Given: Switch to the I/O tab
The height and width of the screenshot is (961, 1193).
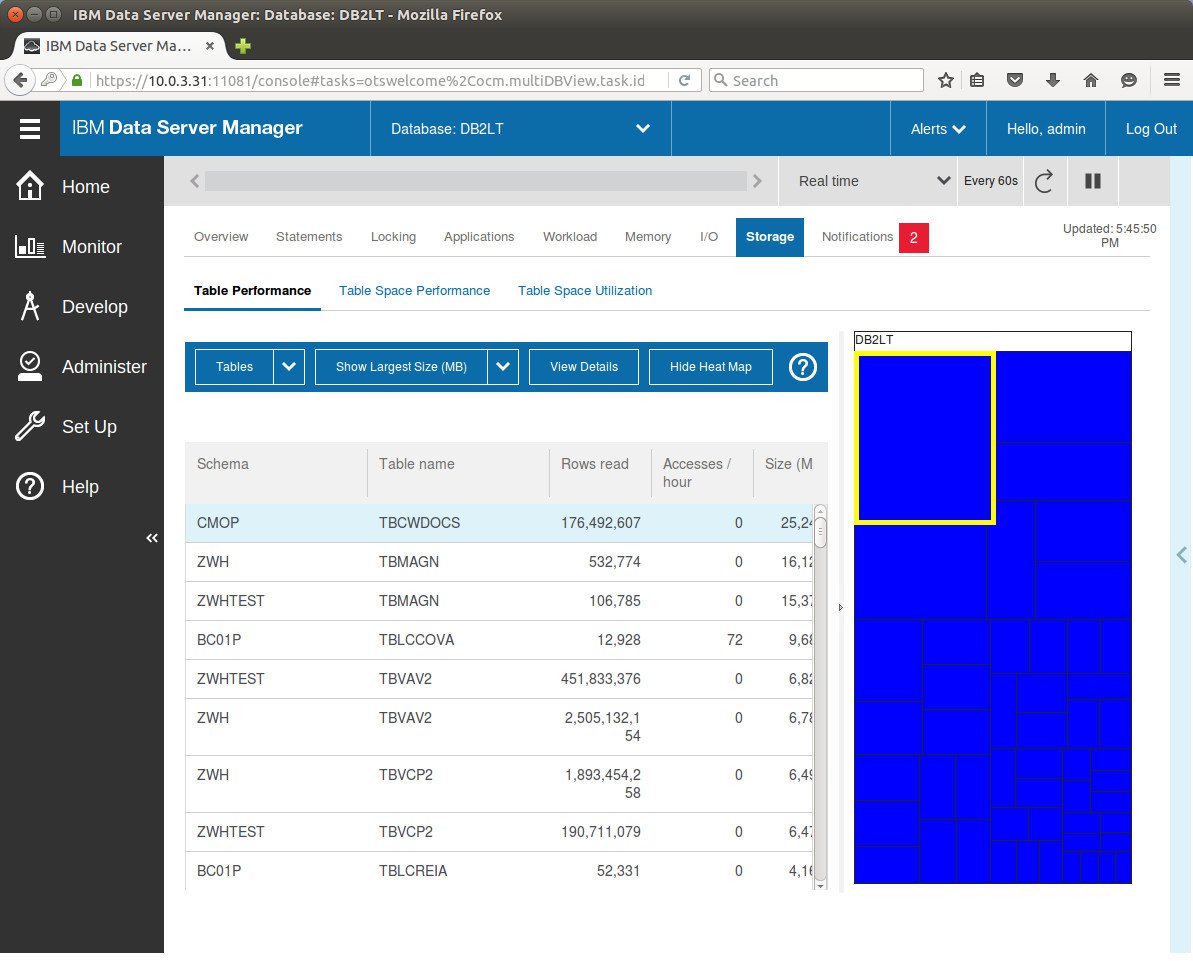Looking at the screenshot, I should 709,237.
